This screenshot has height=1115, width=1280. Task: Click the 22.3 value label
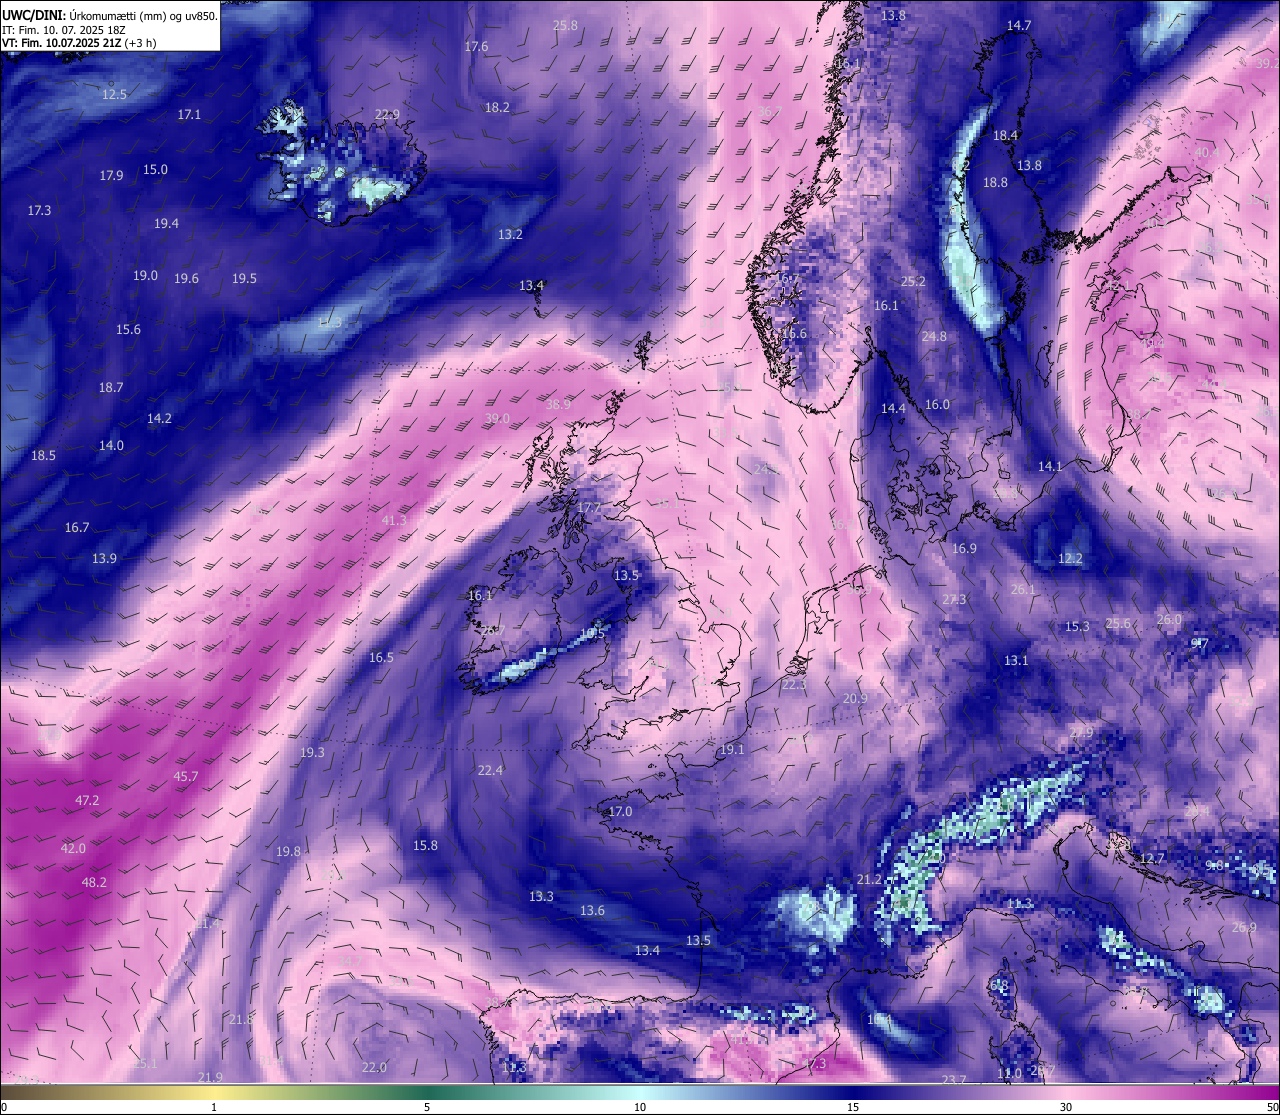(793, 684)
